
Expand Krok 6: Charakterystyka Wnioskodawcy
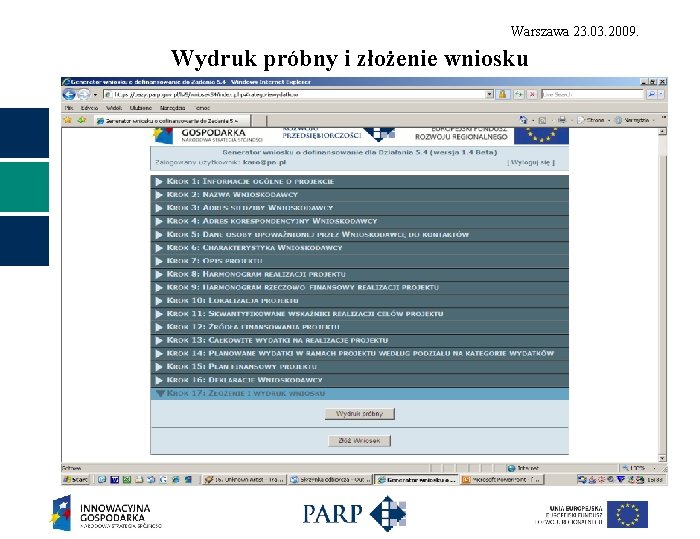pyautogui.click(x=360, y=247)
